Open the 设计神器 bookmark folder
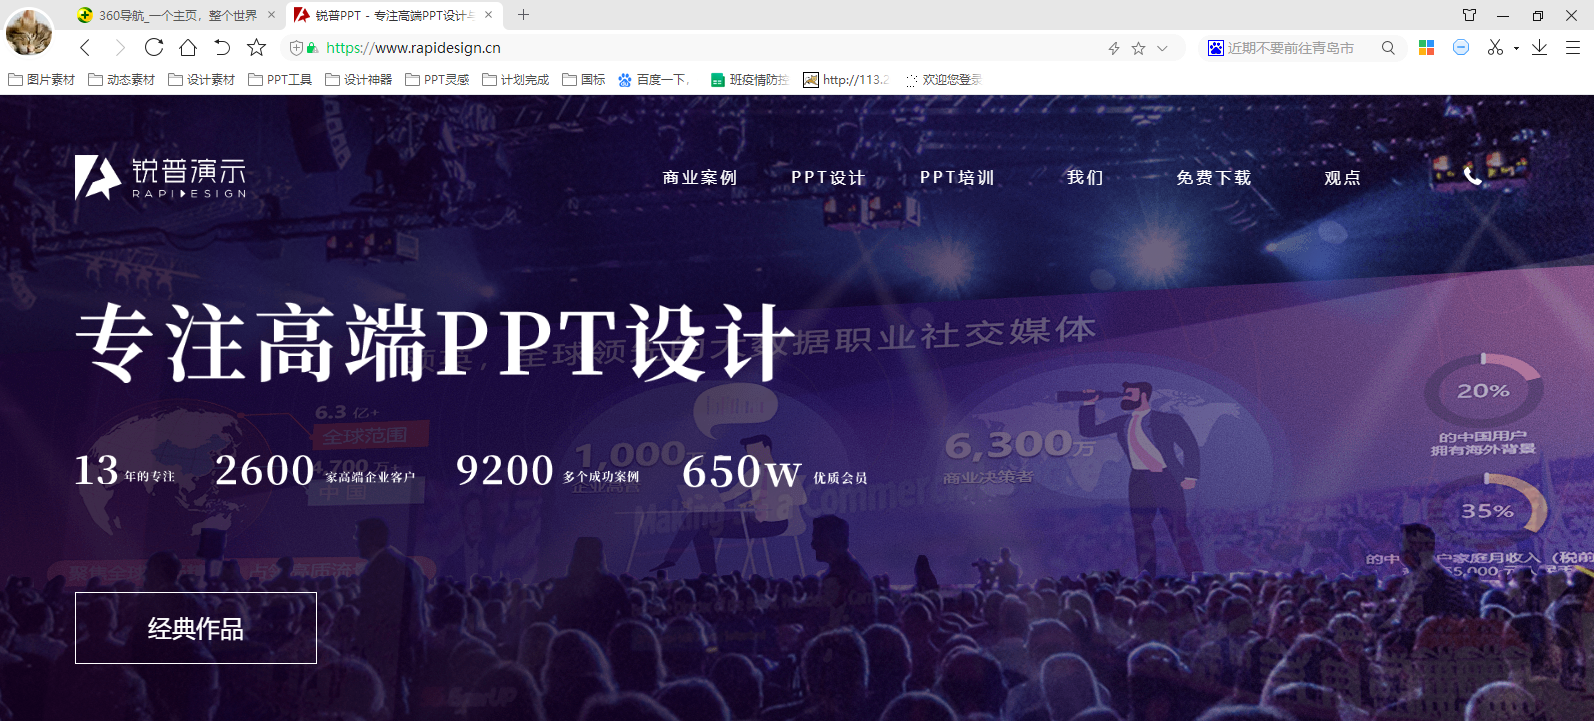1594x721 pixels. click(x=359, y=80)
